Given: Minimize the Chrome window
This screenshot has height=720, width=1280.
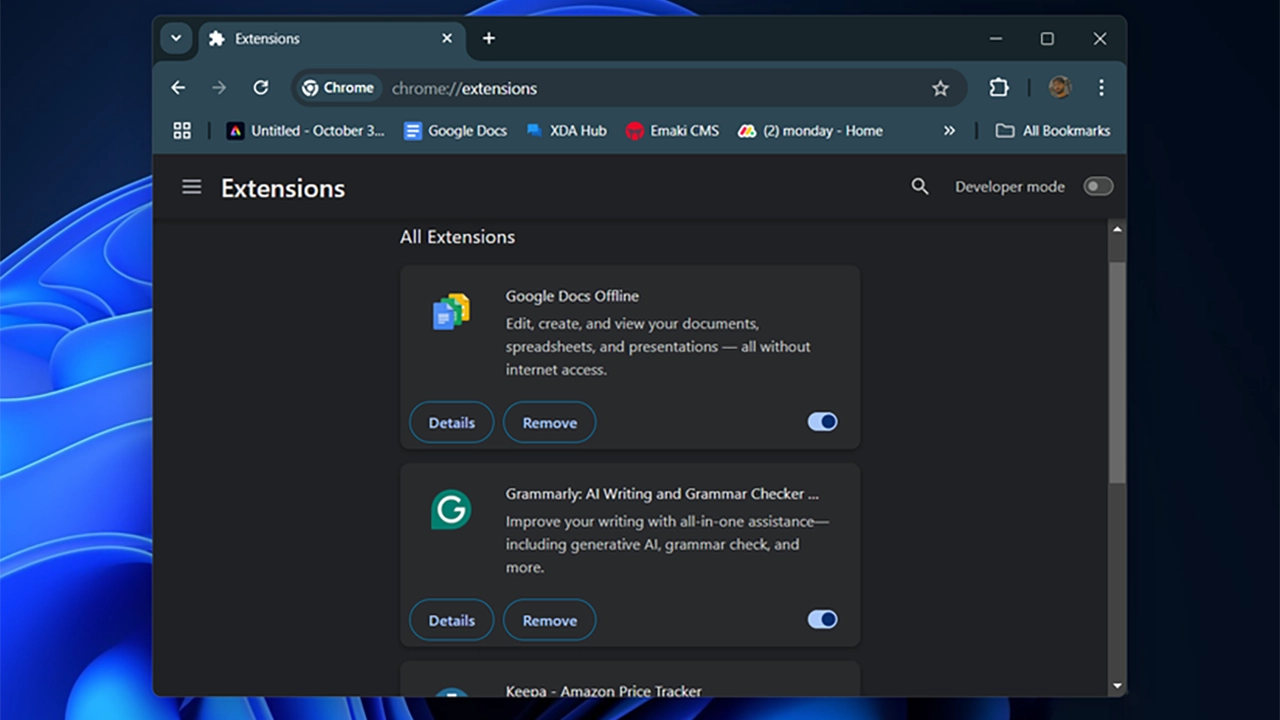Looking at the screenshot, I should pyautogui.click(x=996, y=39).
